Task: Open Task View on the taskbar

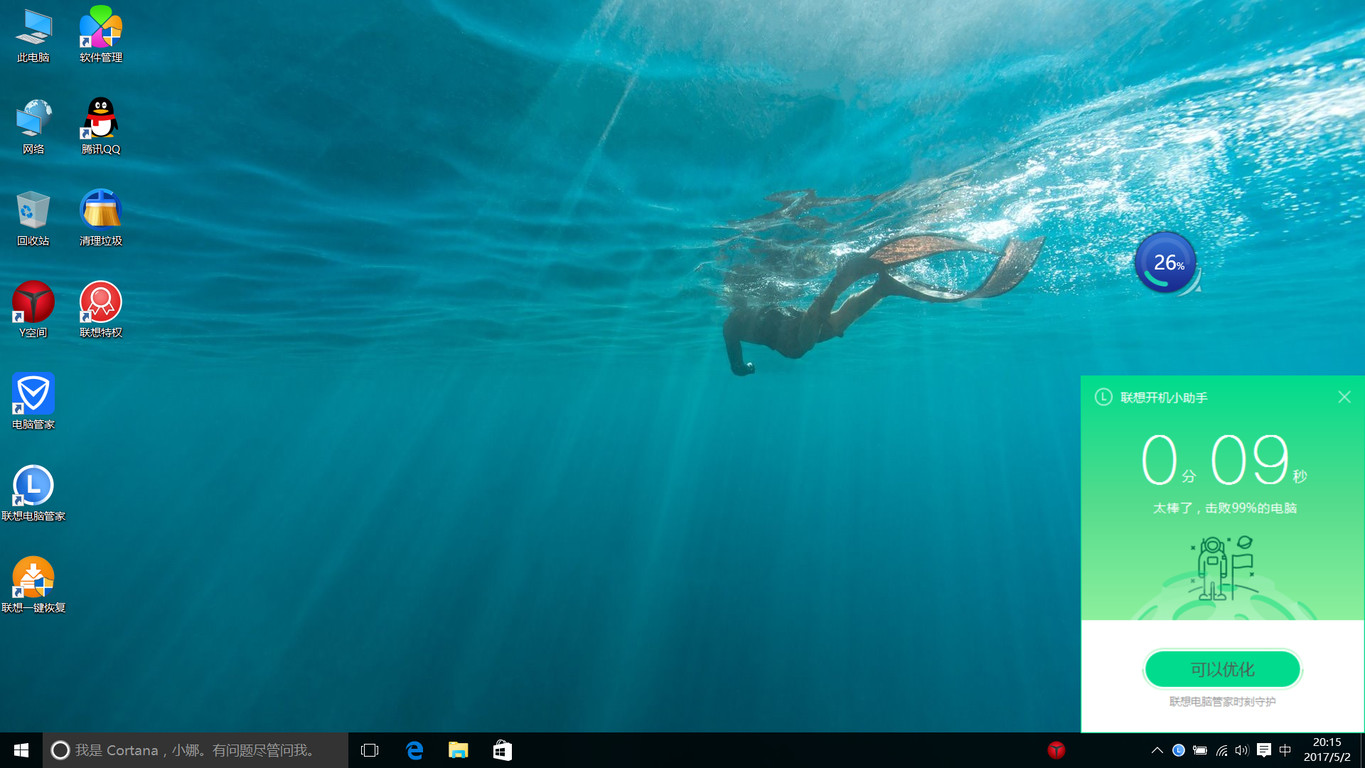Action: click(x=370, y=750)
